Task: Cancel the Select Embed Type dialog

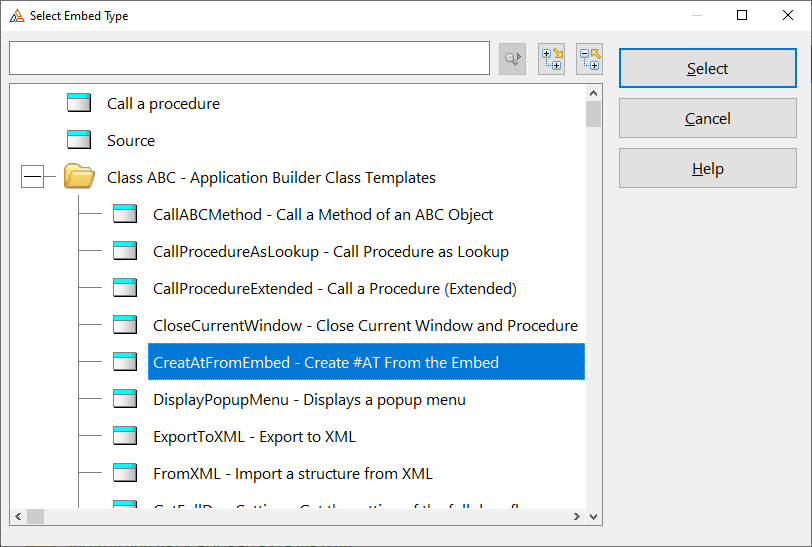Action: 707,118
